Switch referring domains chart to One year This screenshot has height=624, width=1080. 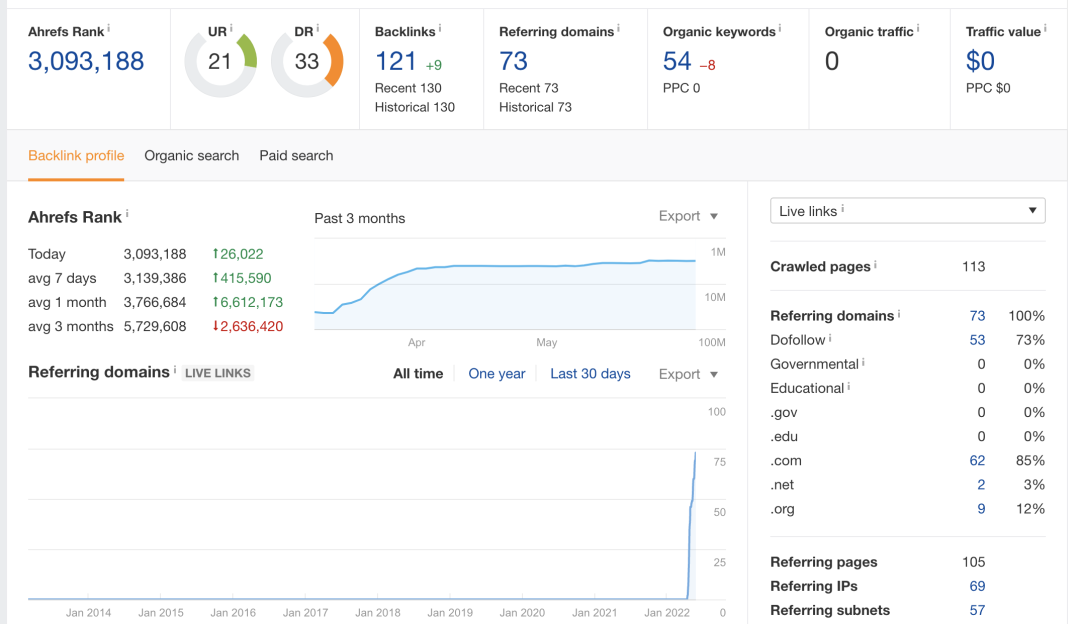496,374
